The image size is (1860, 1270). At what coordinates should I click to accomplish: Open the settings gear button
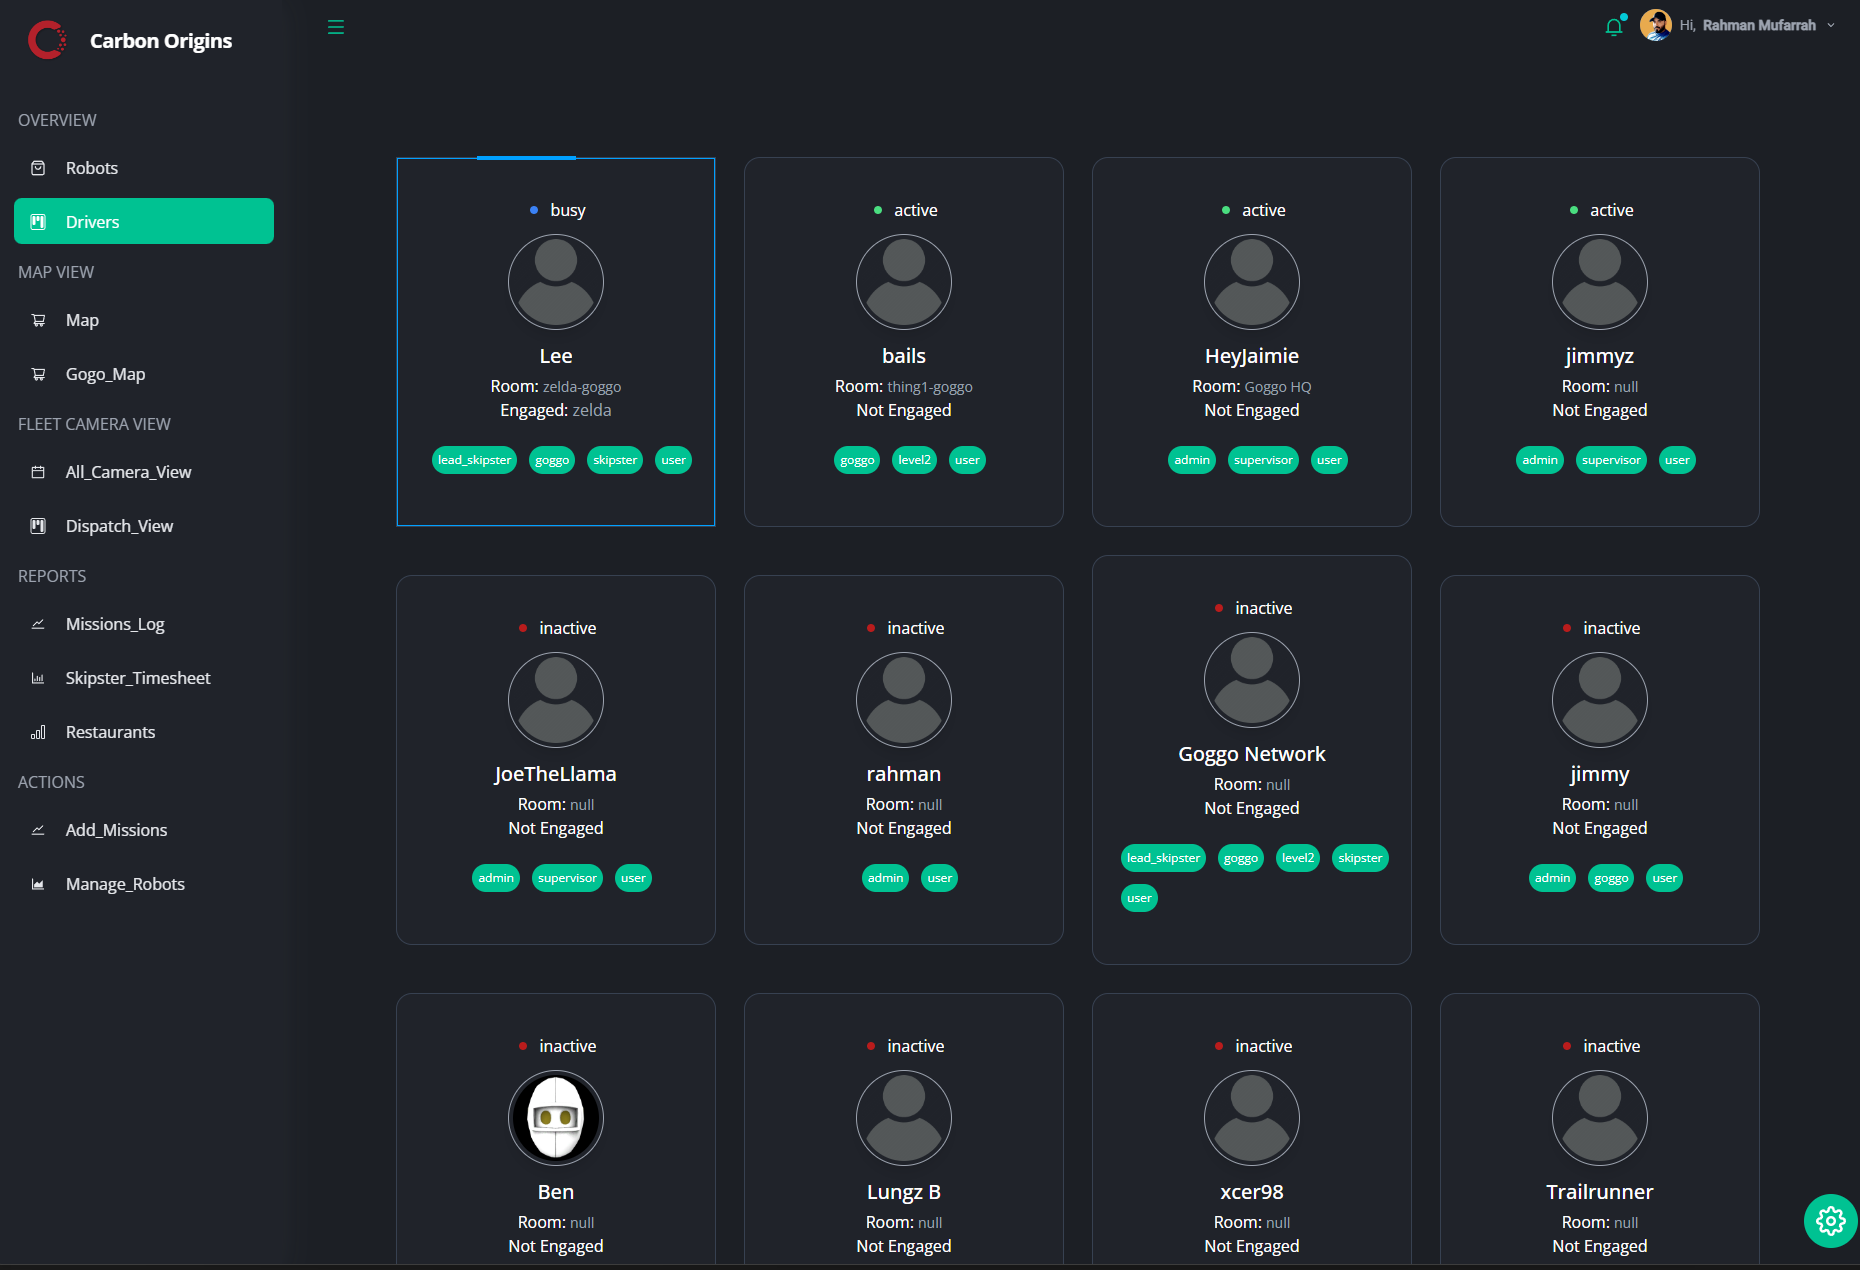[1830, 1221]
